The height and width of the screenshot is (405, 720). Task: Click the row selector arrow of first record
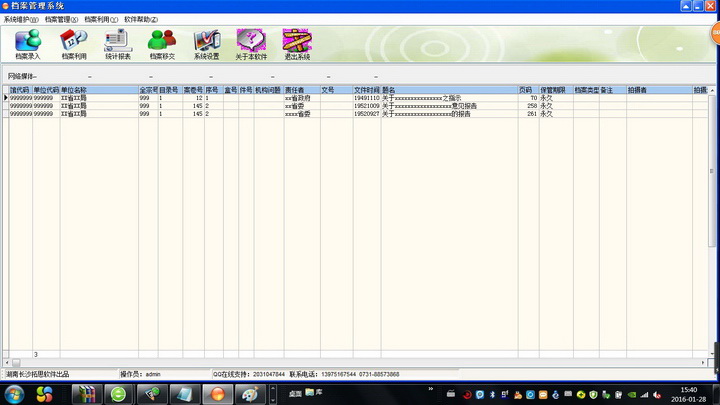tap(6, 98)
